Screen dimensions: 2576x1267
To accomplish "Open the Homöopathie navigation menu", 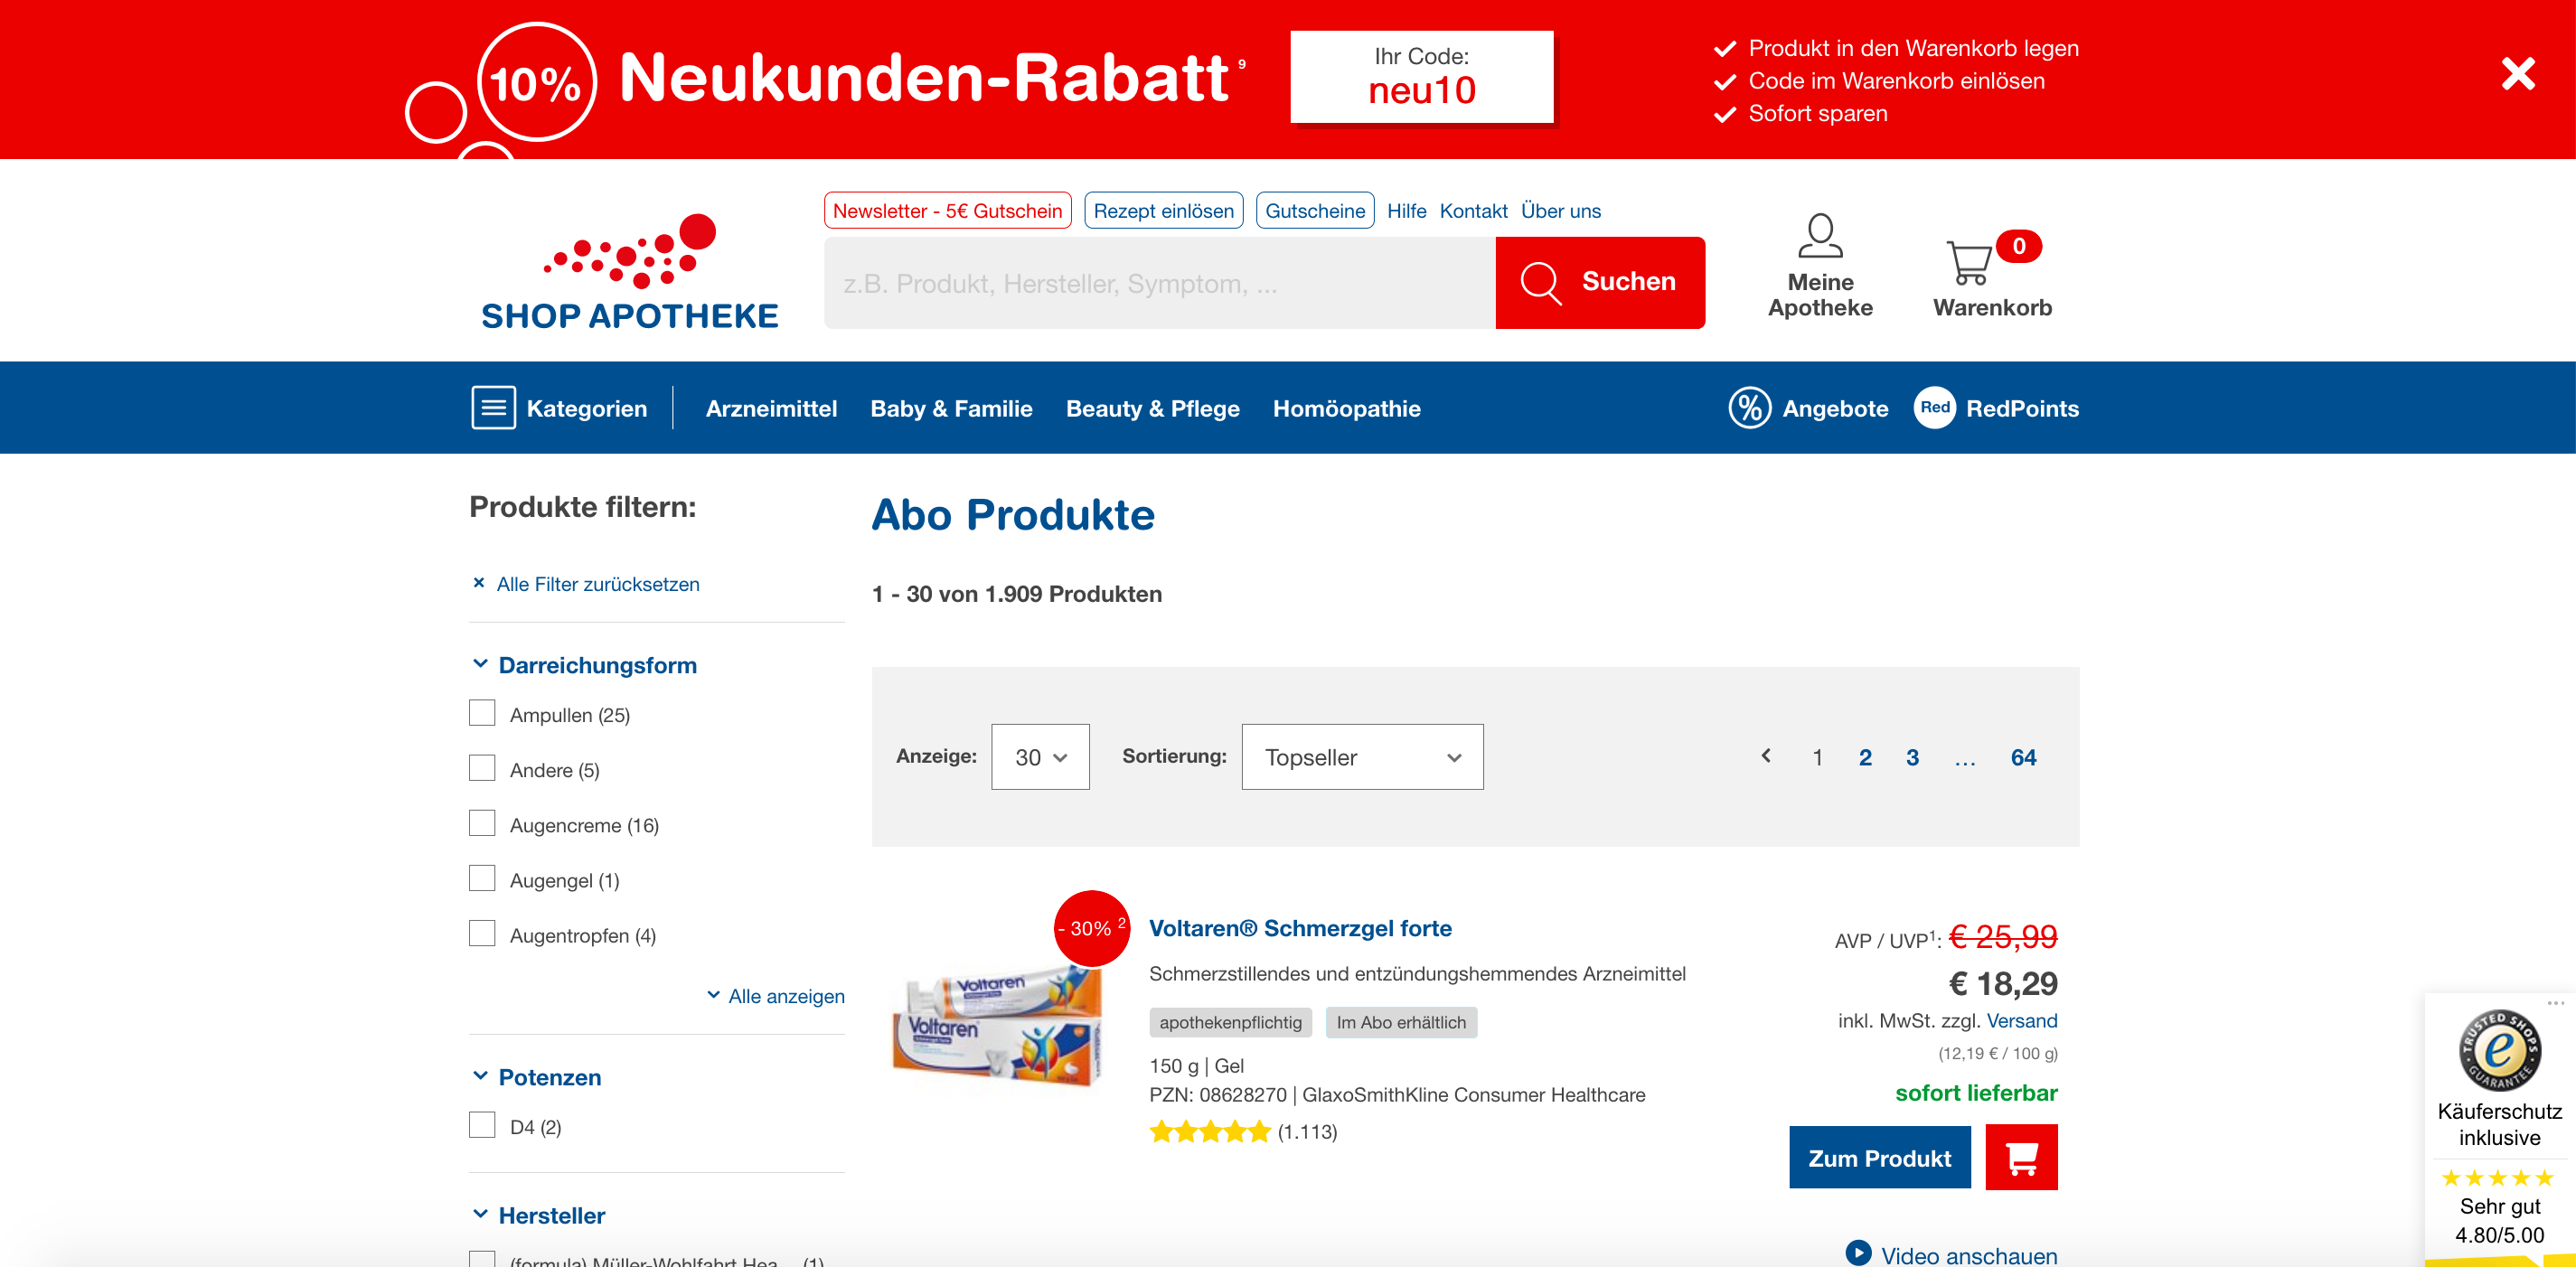I will pyautogui.click(x=1346, y=408).
